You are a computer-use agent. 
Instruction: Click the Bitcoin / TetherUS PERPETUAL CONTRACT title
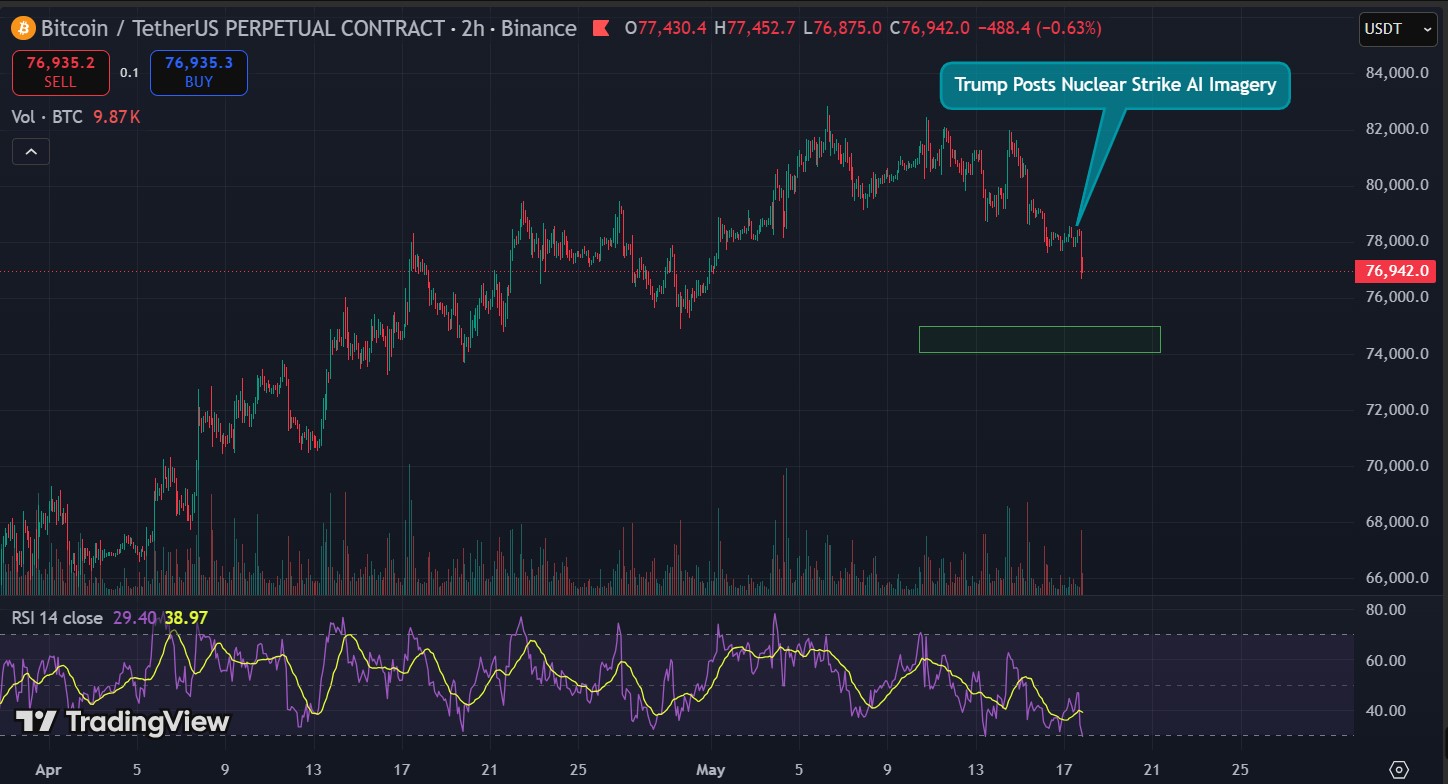coord(245,28)
